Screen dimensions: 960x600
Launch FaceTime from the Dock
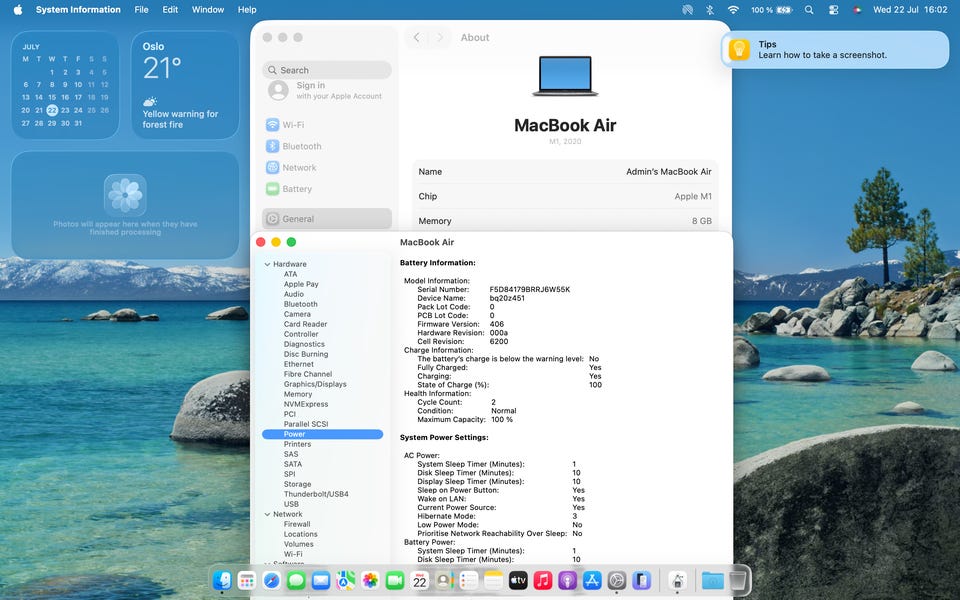pyautogui.click(x=395, y=580)
